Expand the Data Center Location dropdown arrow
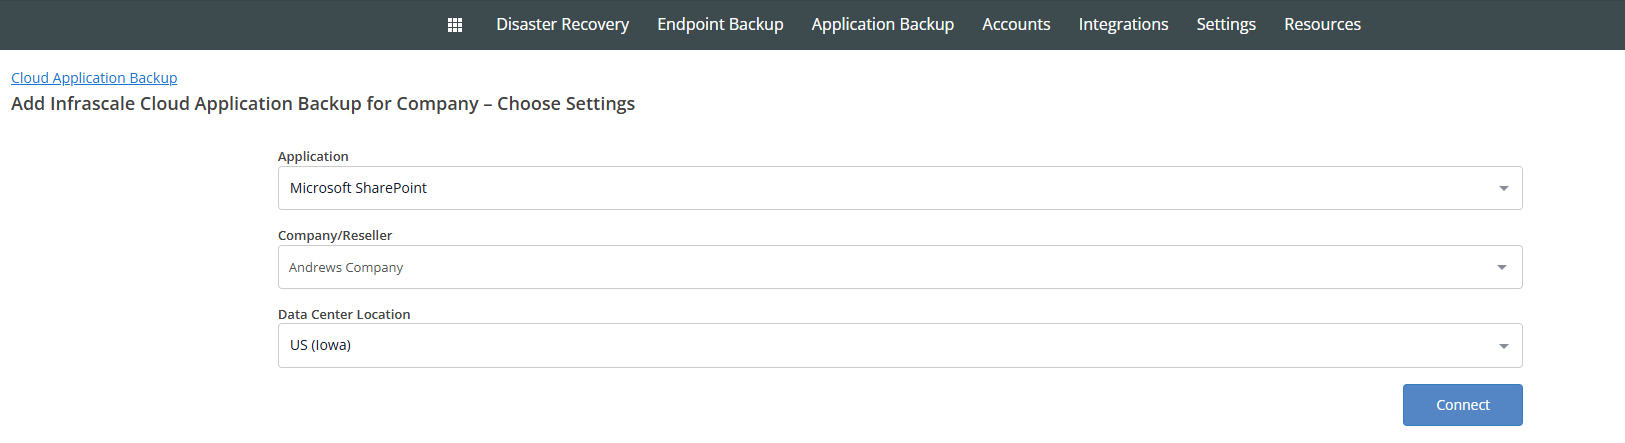This screenshot has height=443, width=1625. (1503, 346)
